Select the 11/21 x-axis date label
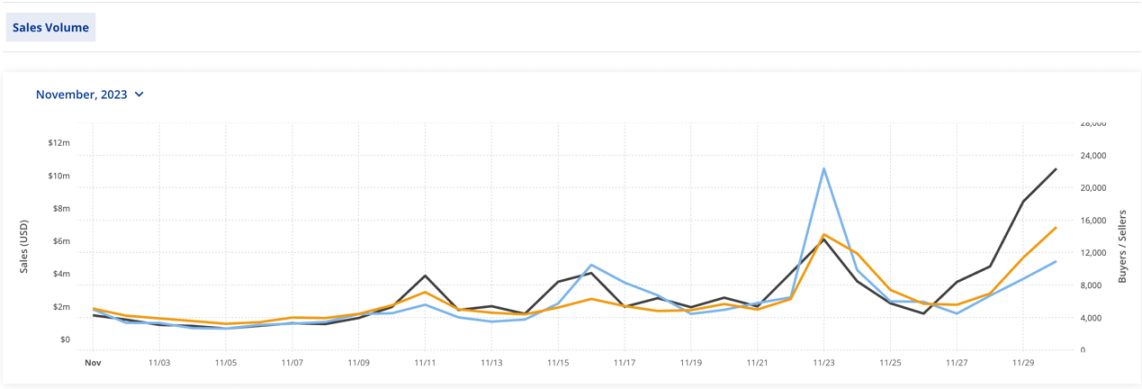The width and height of the screenshot is (1142, 389). click(757, 362)
